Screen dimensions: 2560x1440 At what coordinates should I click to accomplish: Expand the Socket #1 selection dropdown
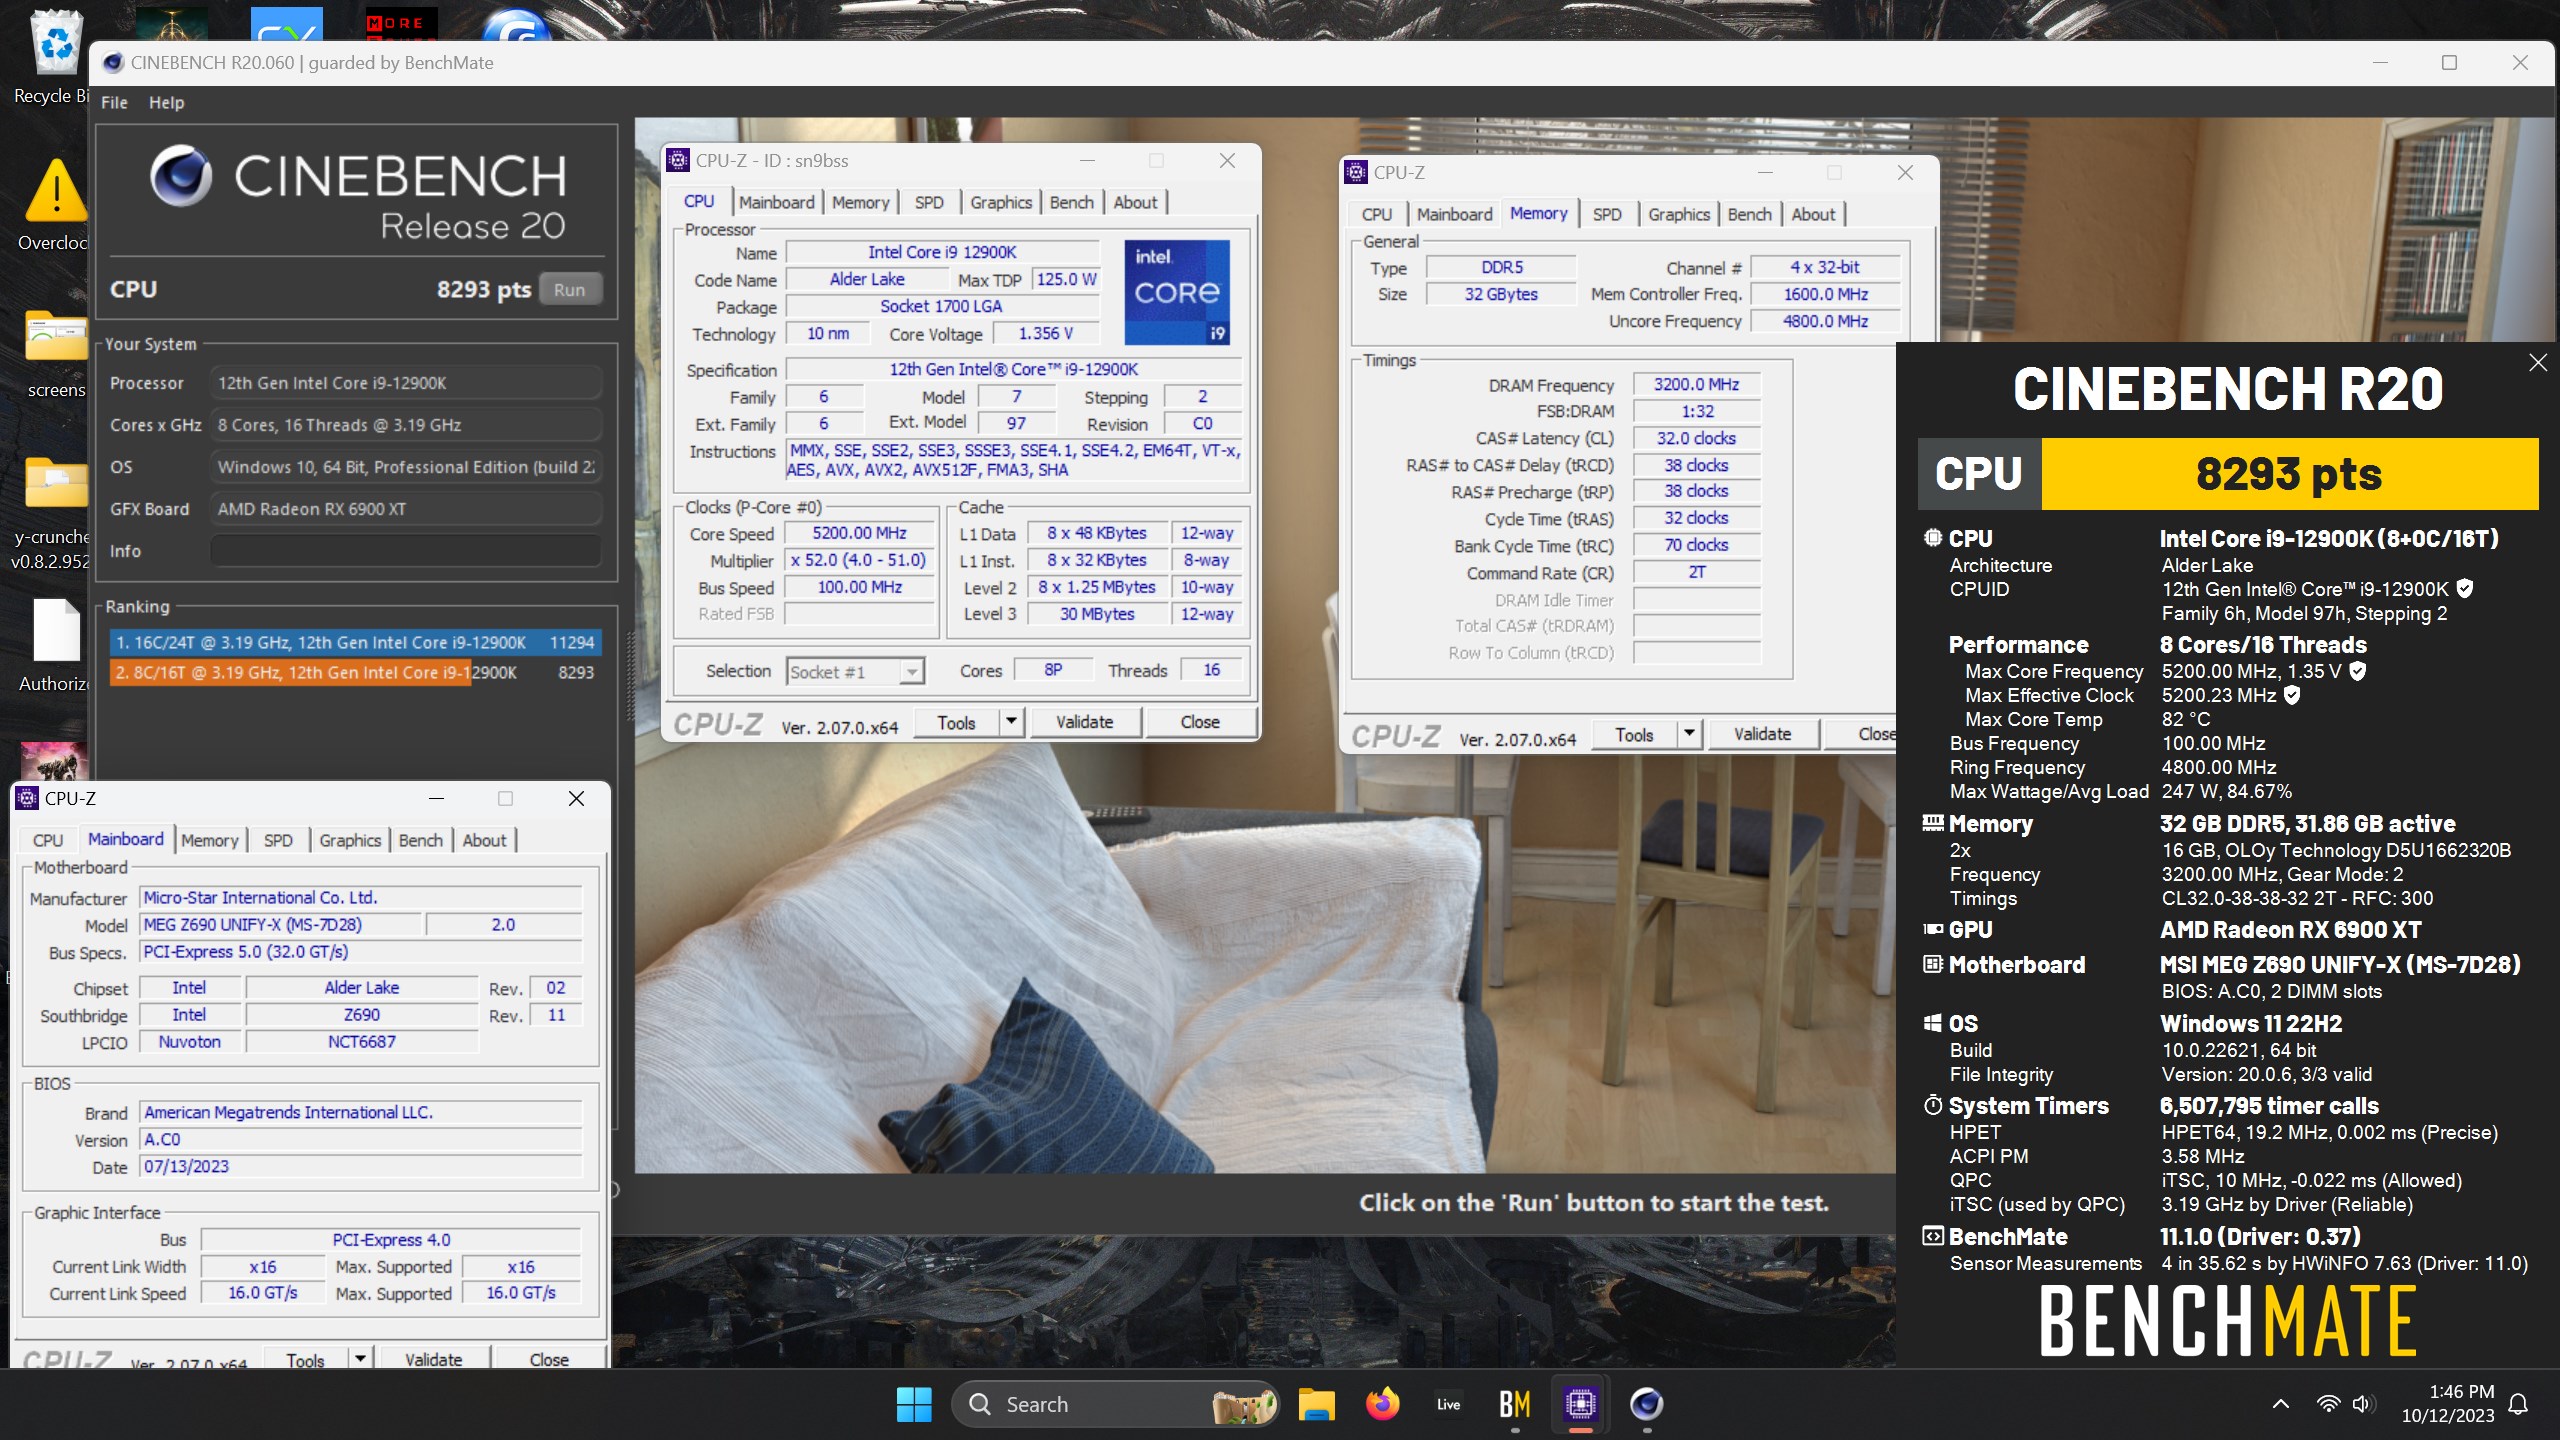[x=911, y=672]
